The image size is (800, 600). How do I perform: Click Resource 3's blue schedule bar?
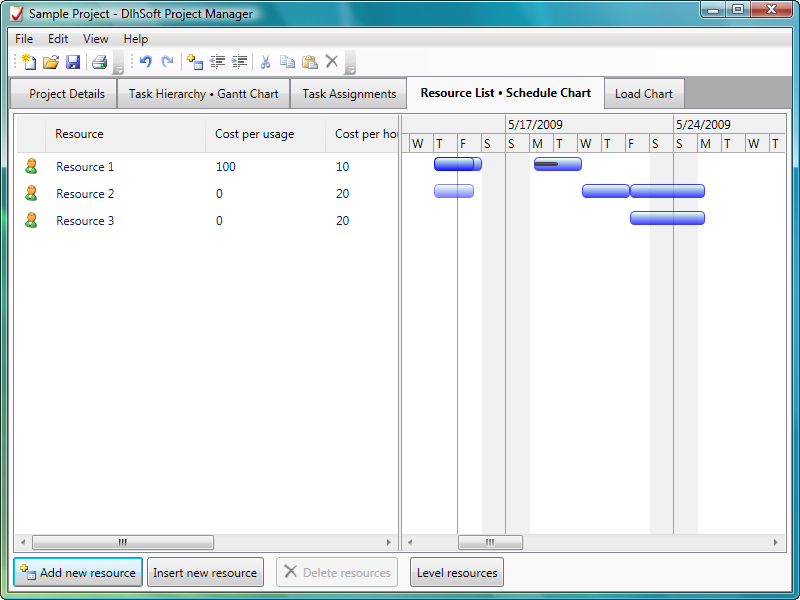[667, 218]
